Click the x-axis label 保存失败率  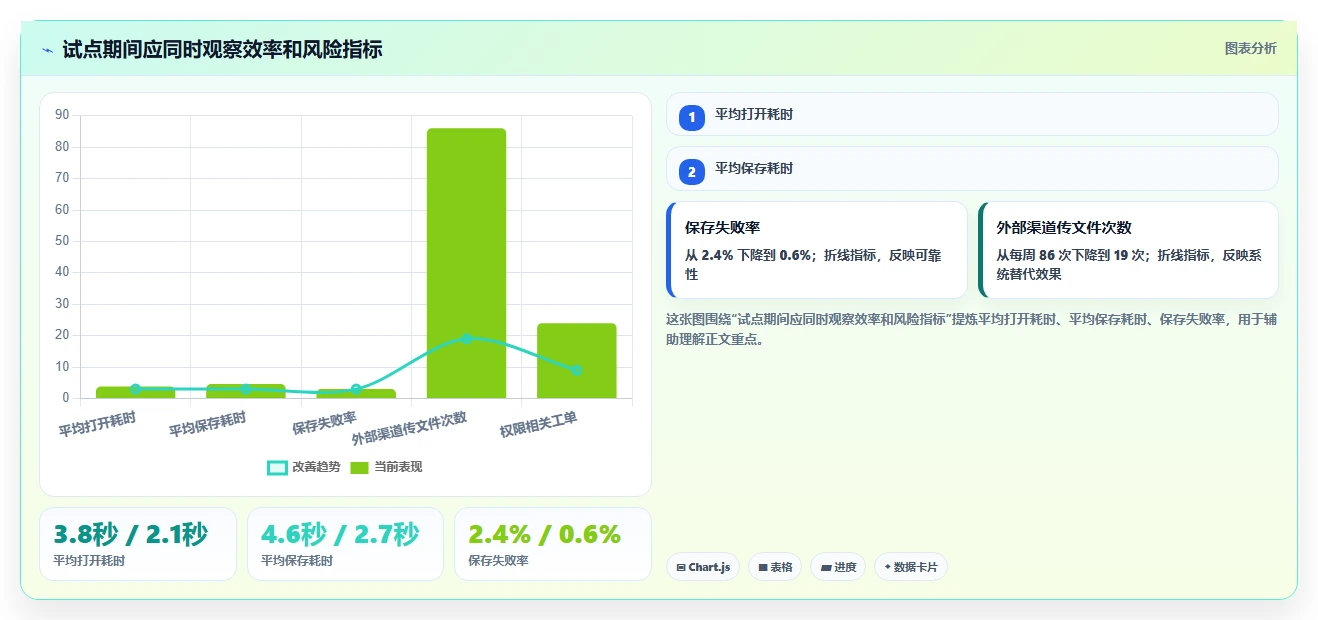pyautogui.click(x=324, y=424)
